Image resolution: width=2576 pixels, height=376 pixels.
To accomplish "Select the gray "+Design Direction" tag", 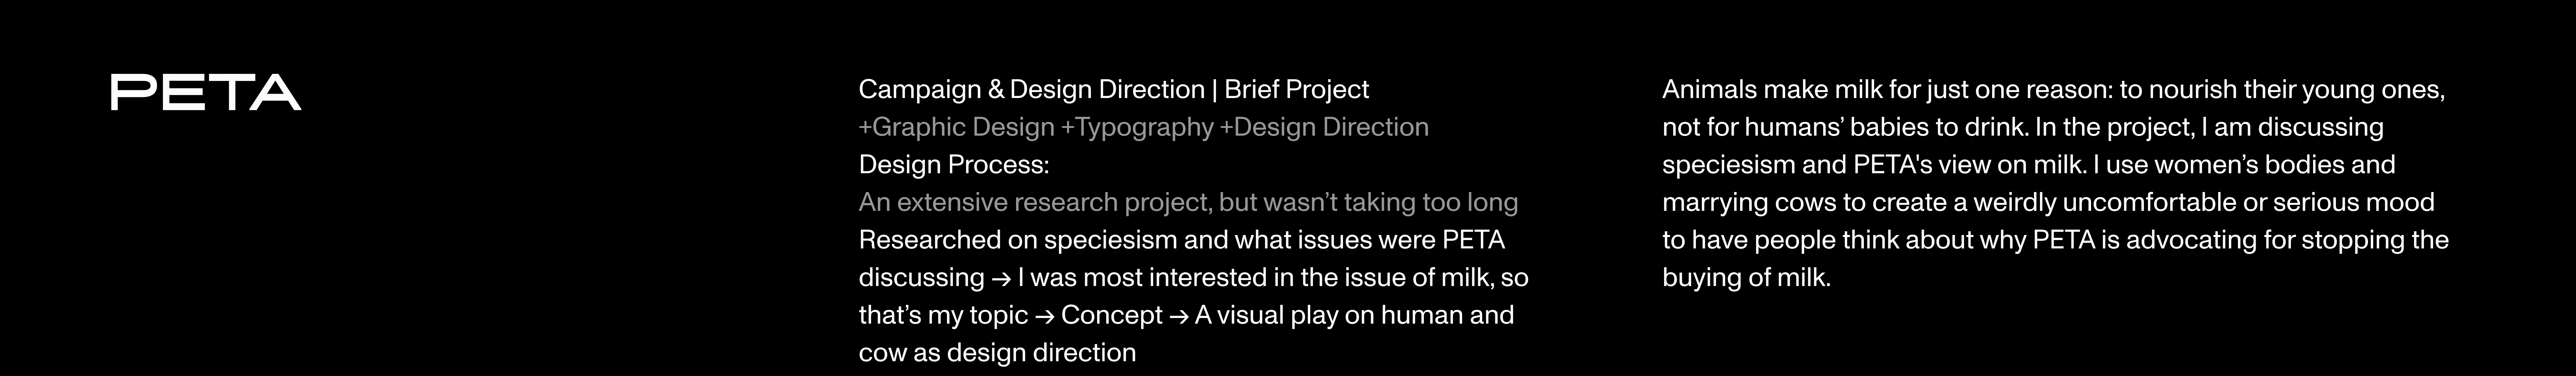I will (x=1324, y=127).
